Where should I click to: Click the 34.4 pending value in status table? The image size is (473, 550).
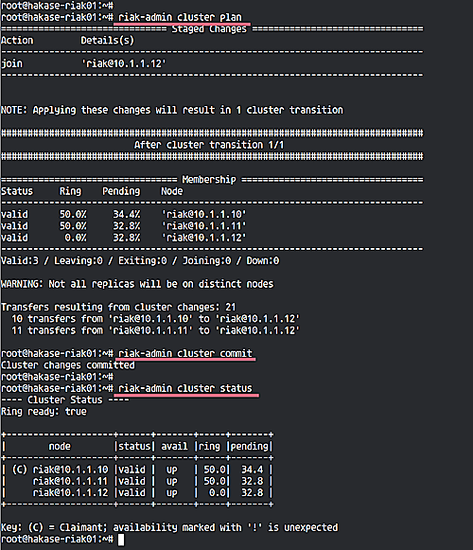(252, 470)
